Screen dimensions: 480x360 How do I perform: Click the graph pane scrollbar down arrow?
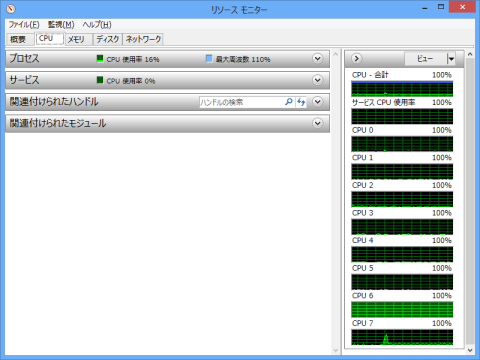click(x=470, y=350)
